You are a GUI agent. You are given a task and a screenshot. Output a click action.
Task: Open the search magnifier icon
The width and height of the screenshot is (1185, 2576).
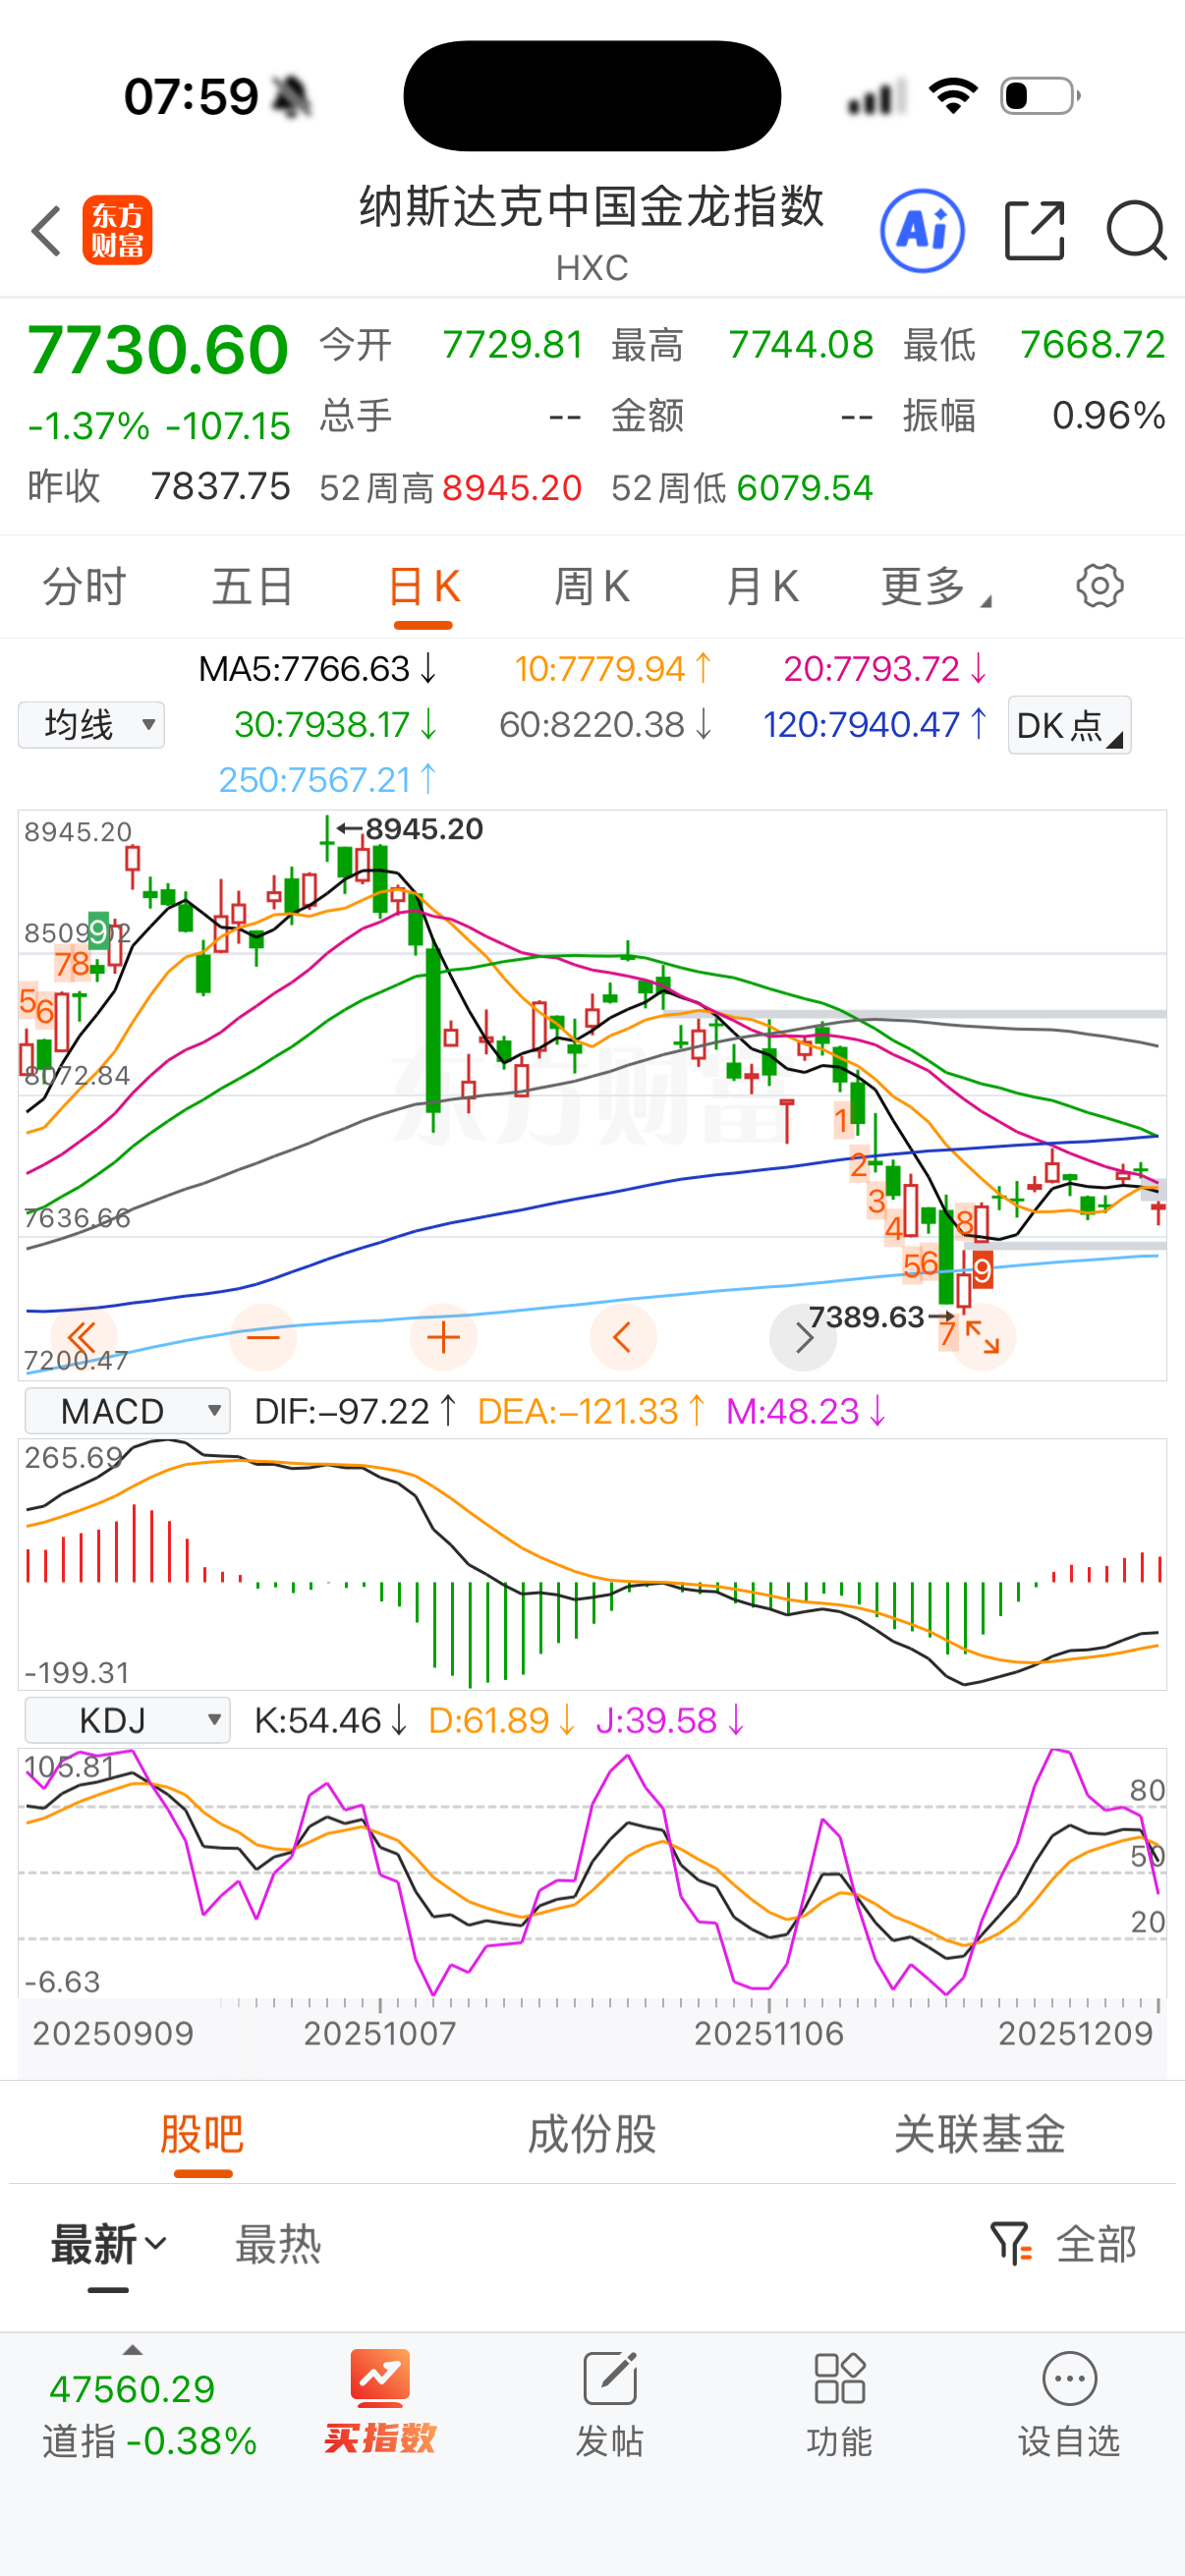click(1136, 231)
